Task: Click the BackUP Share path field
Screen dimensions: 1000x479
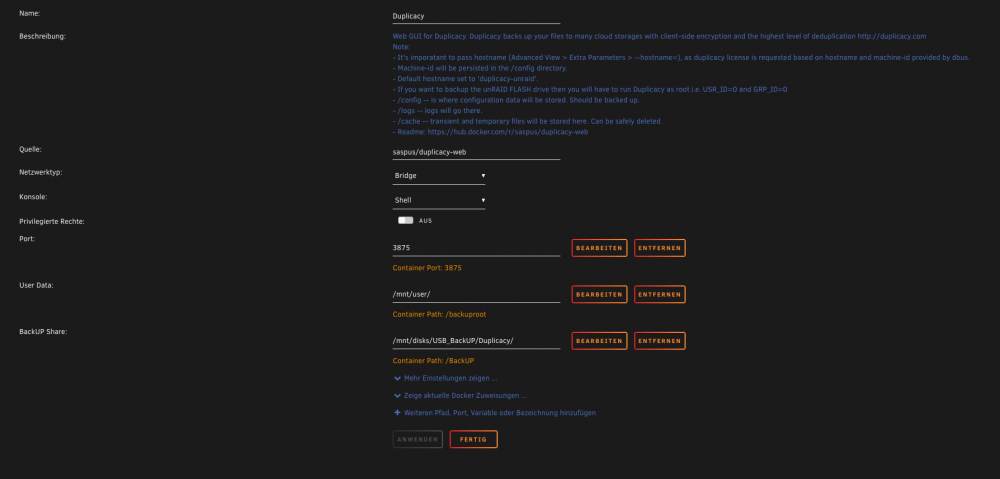Action: click(476, 341)
